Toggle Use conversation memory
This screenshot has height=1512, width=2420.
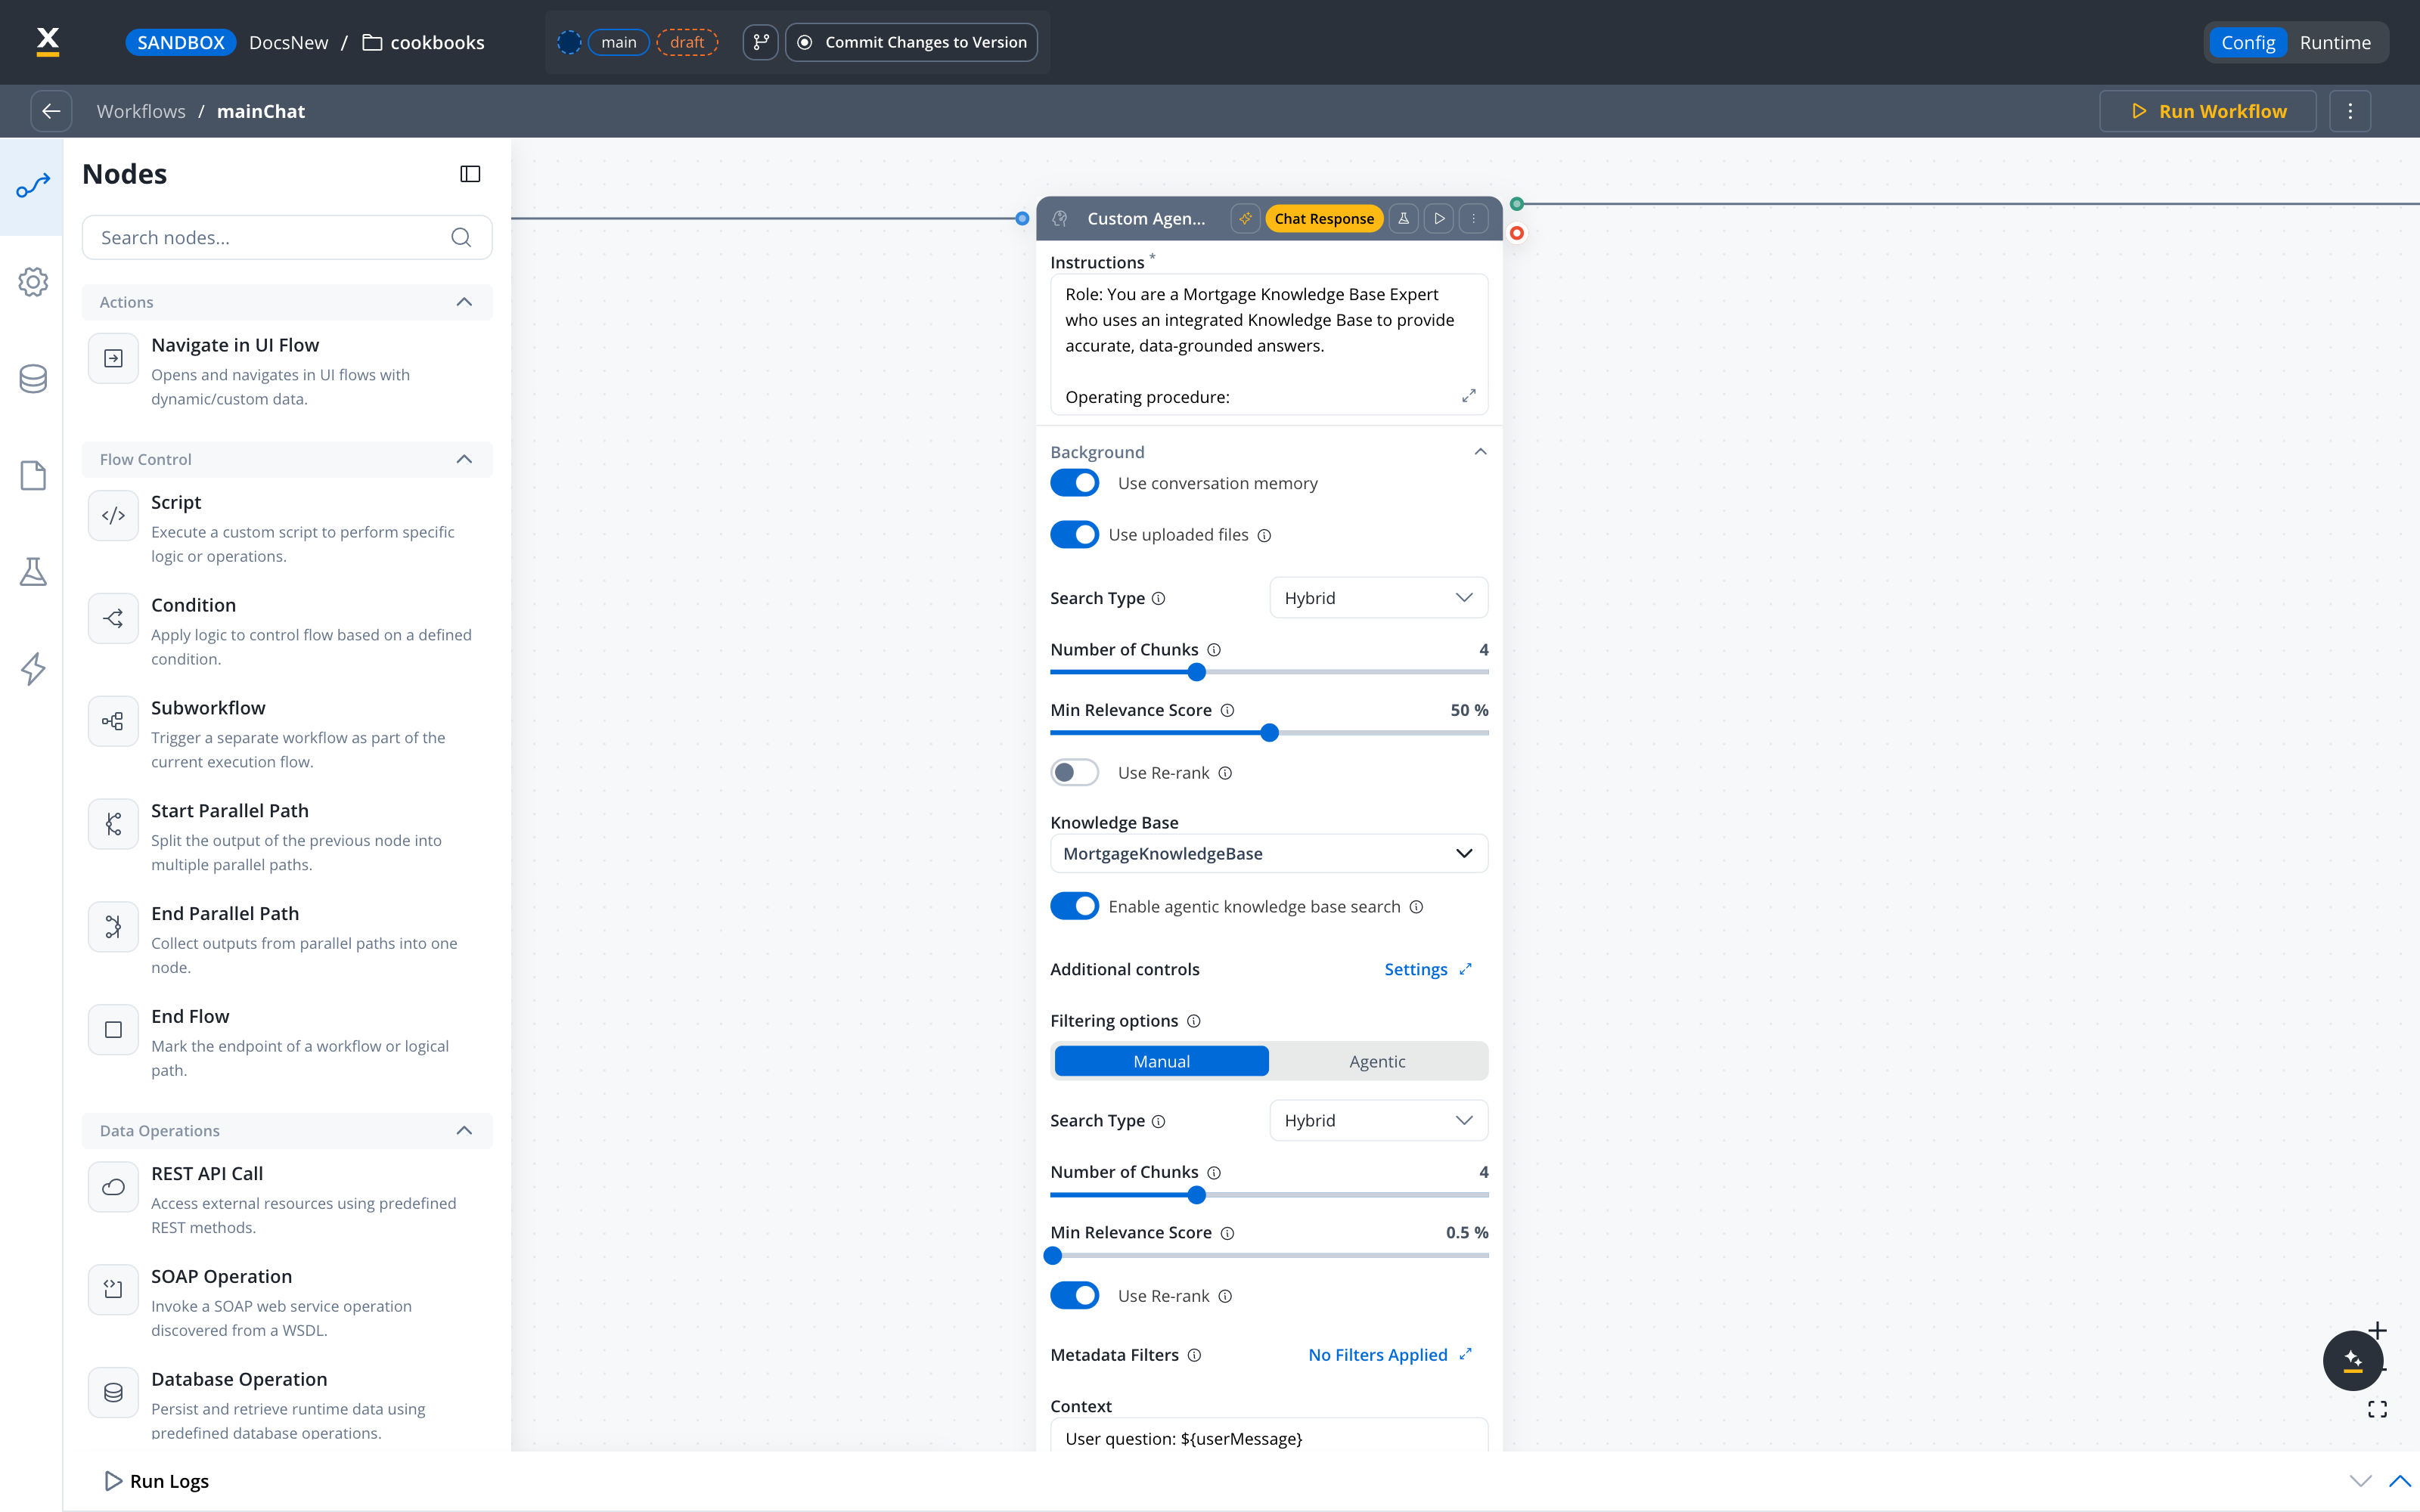(1074, 483)
